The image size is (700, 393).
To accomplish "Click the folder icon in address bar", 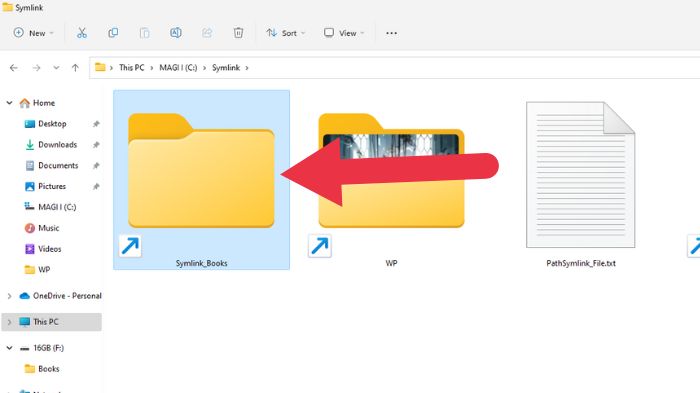I will click(100, 67).
